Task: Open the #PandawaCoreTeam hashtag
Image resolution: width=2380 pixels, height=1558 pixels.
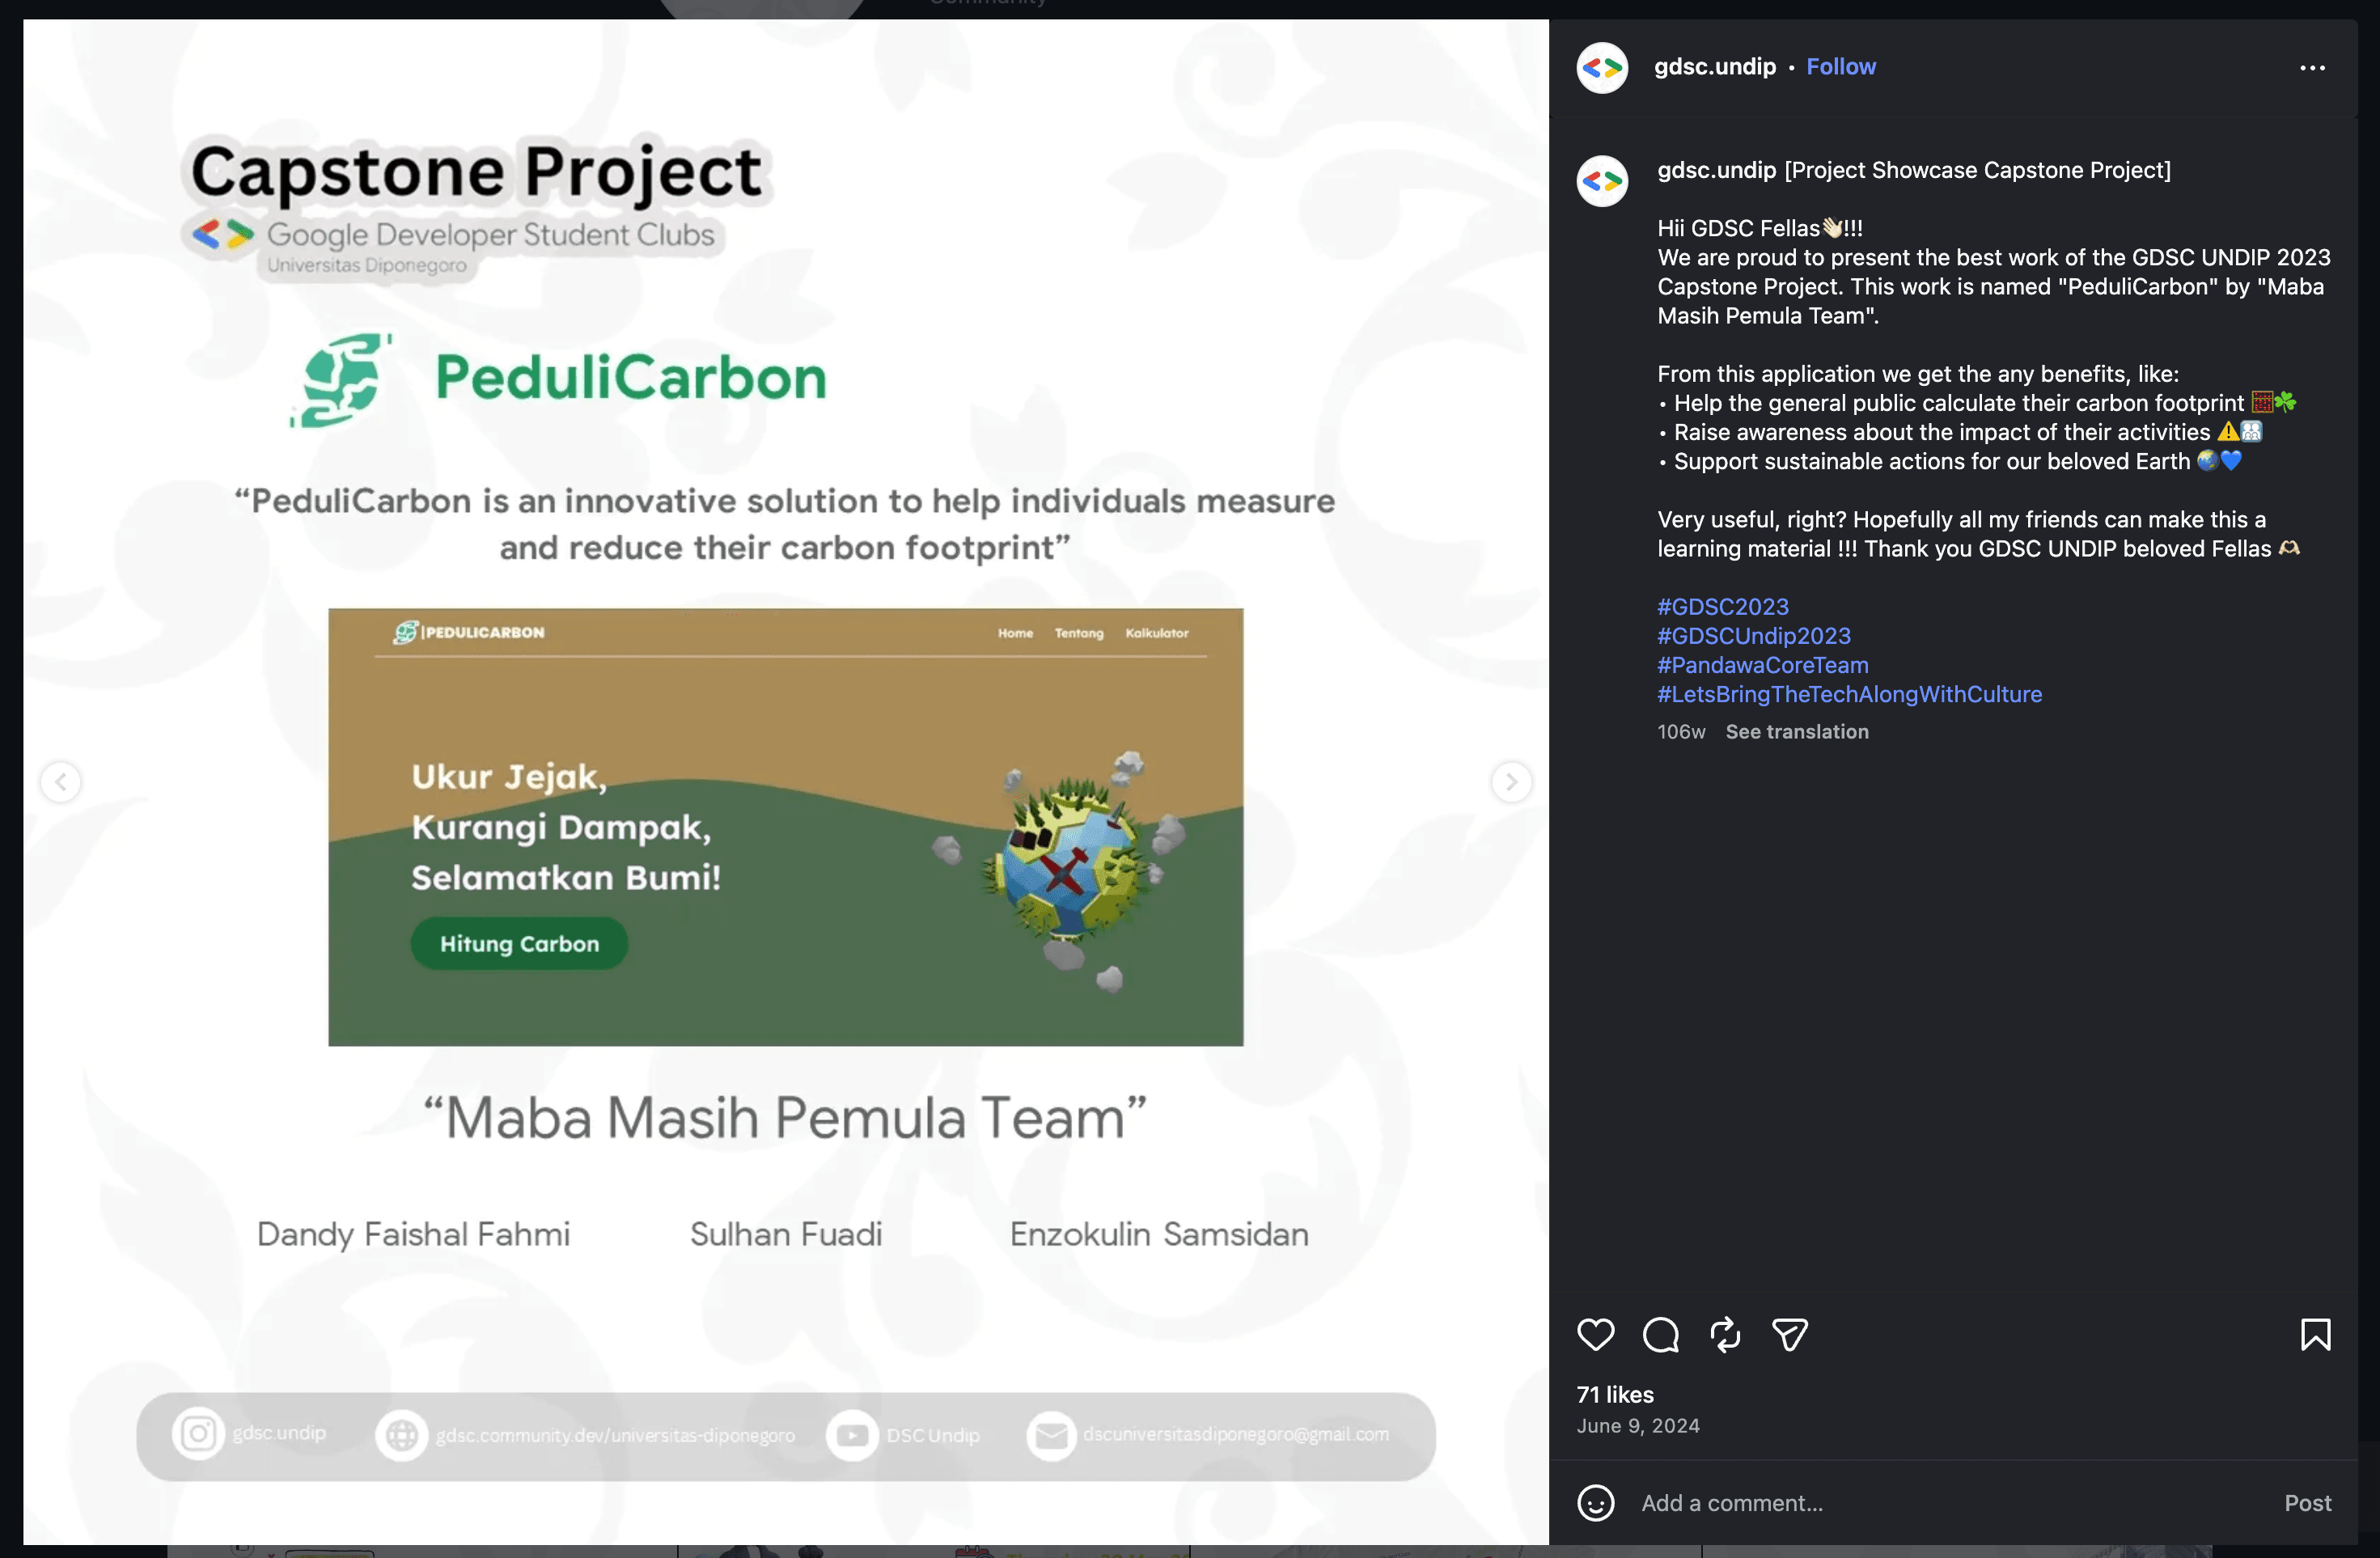Action: [1762, 665]
